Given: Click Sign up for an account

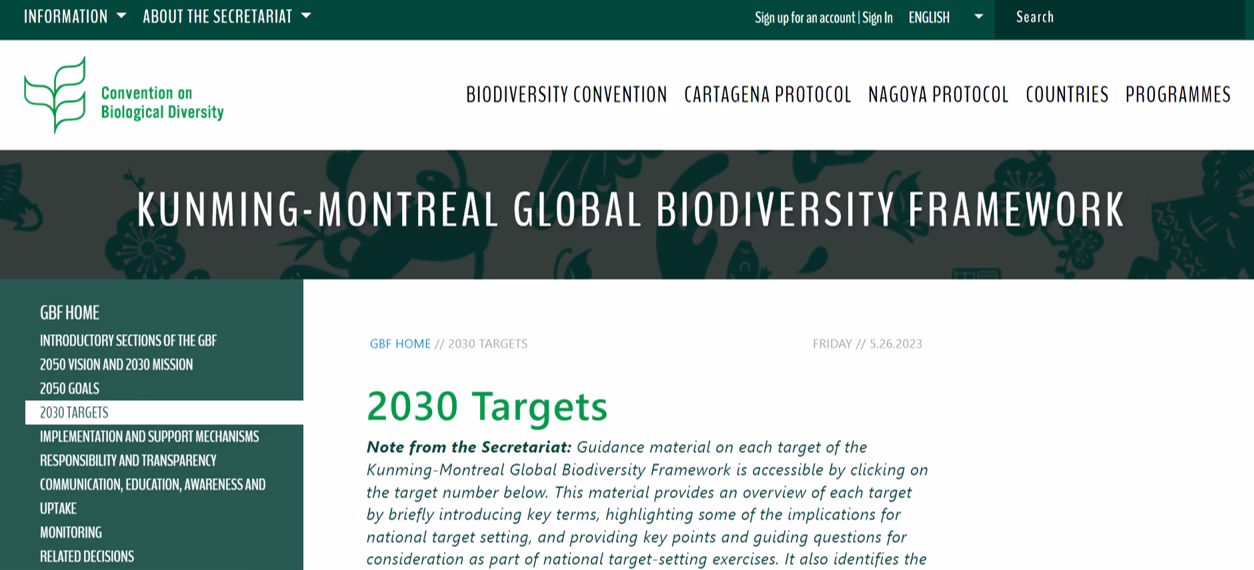Looking at the screenshot, I should [x=804, y=18].
